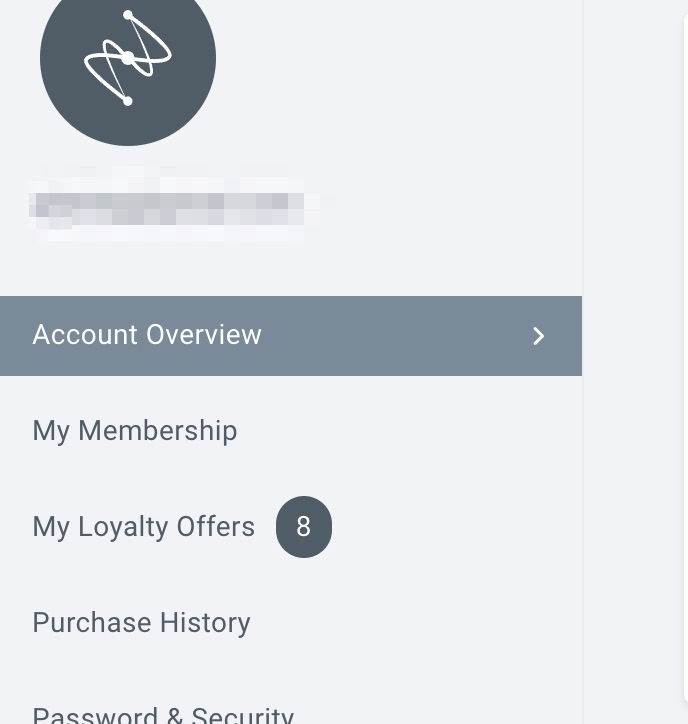Click the white squiggle logo in avatar
This screenshot has height=724, width=688.
click(x=128, y=58)
